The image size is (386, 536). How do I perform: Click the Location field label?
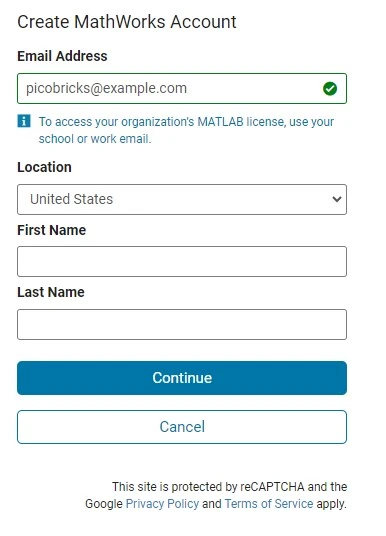[x=44, y=167]
